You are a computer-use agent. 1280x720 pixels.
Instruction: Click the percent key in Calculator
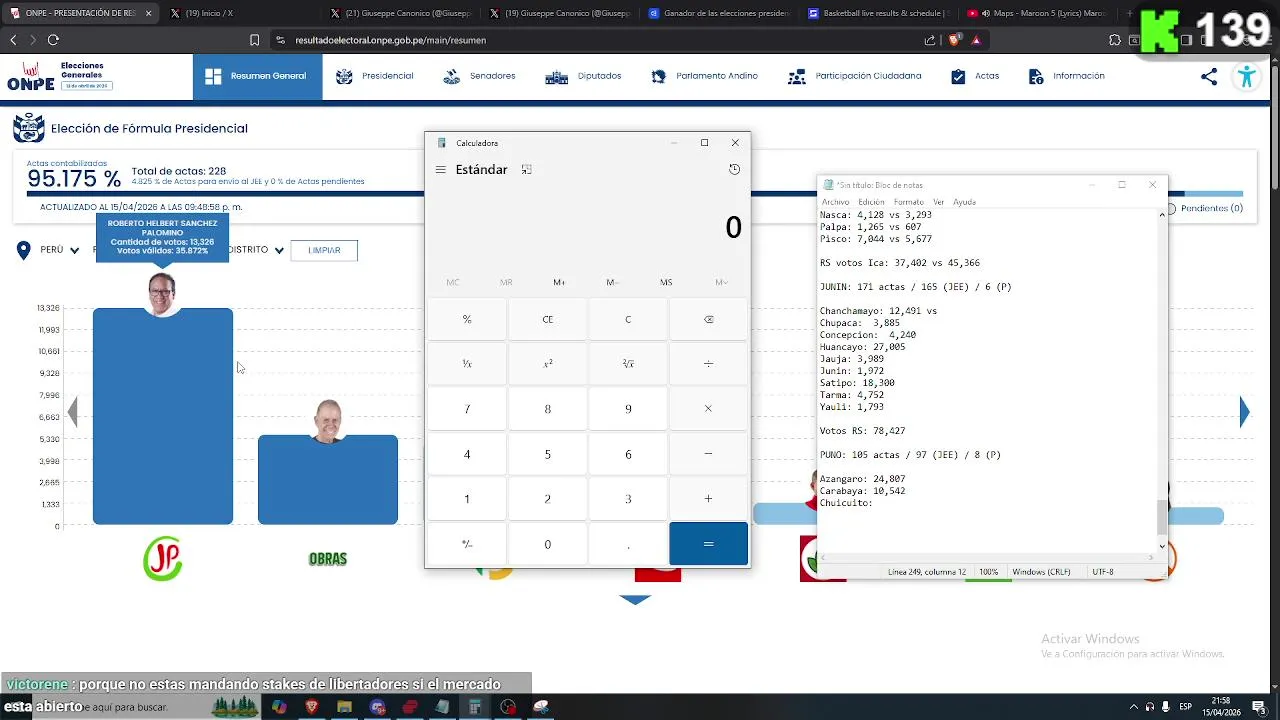tap(467, 319)
